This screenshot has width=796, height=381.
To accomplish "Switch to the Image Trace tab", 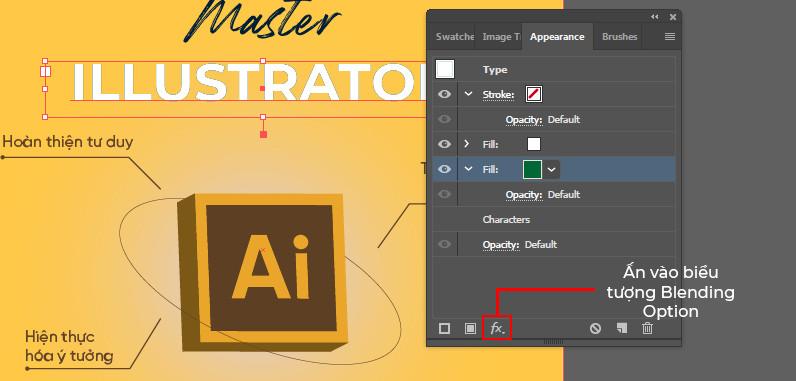I will coord(502,37).
